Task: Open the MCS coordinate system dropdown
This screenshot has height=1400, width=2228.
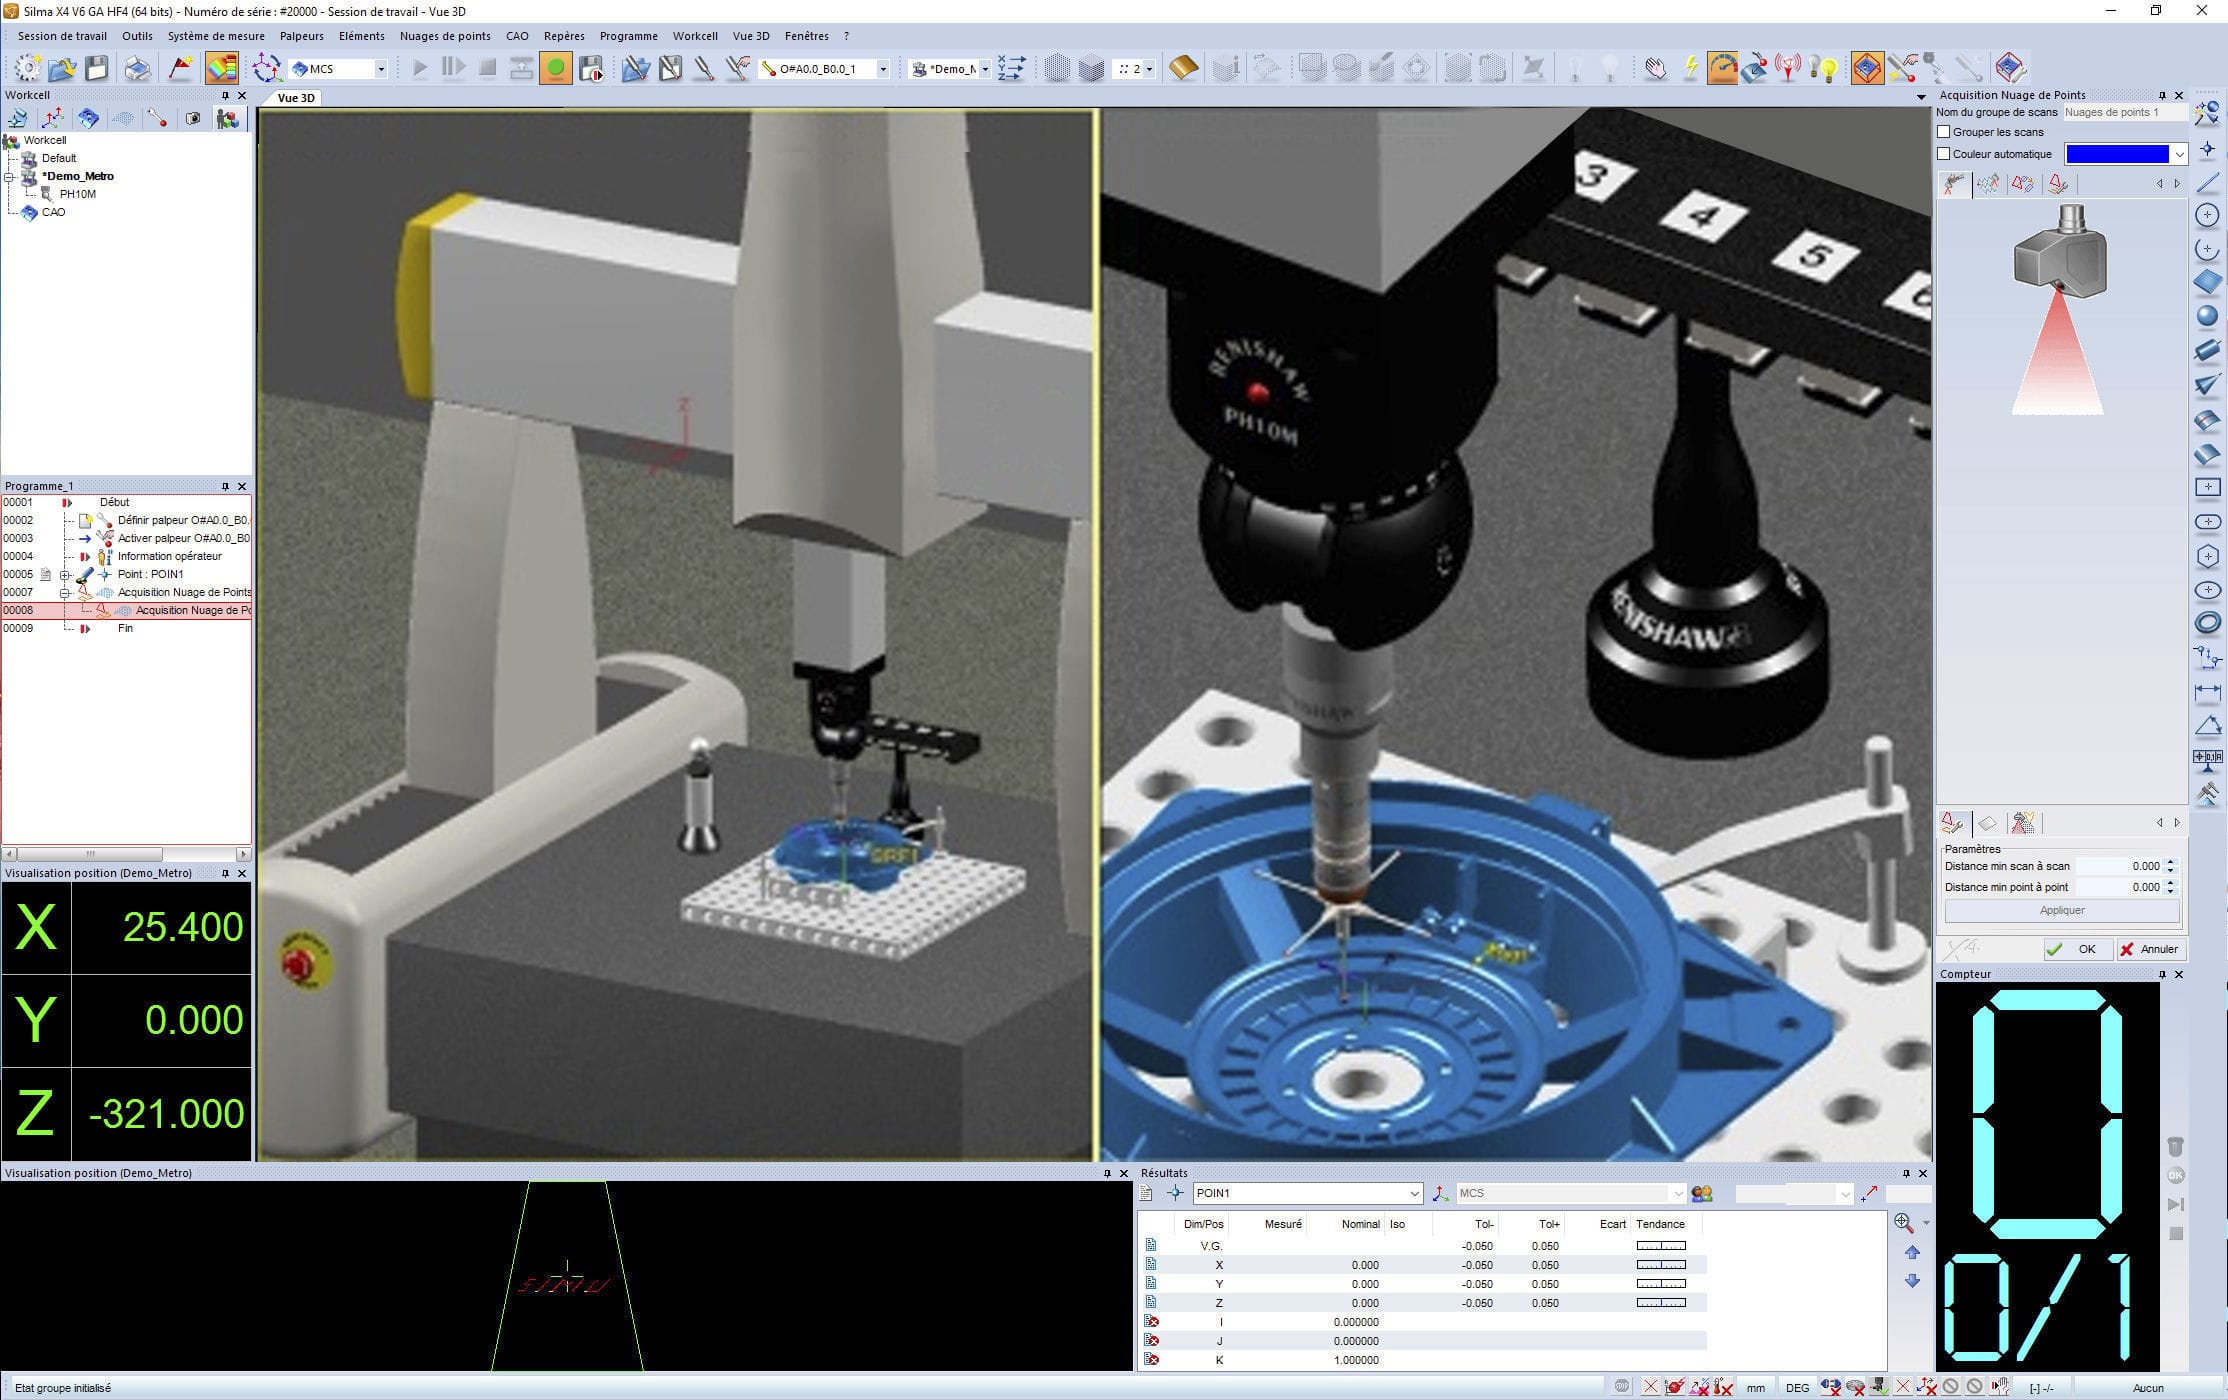Action: coord(380,69)
